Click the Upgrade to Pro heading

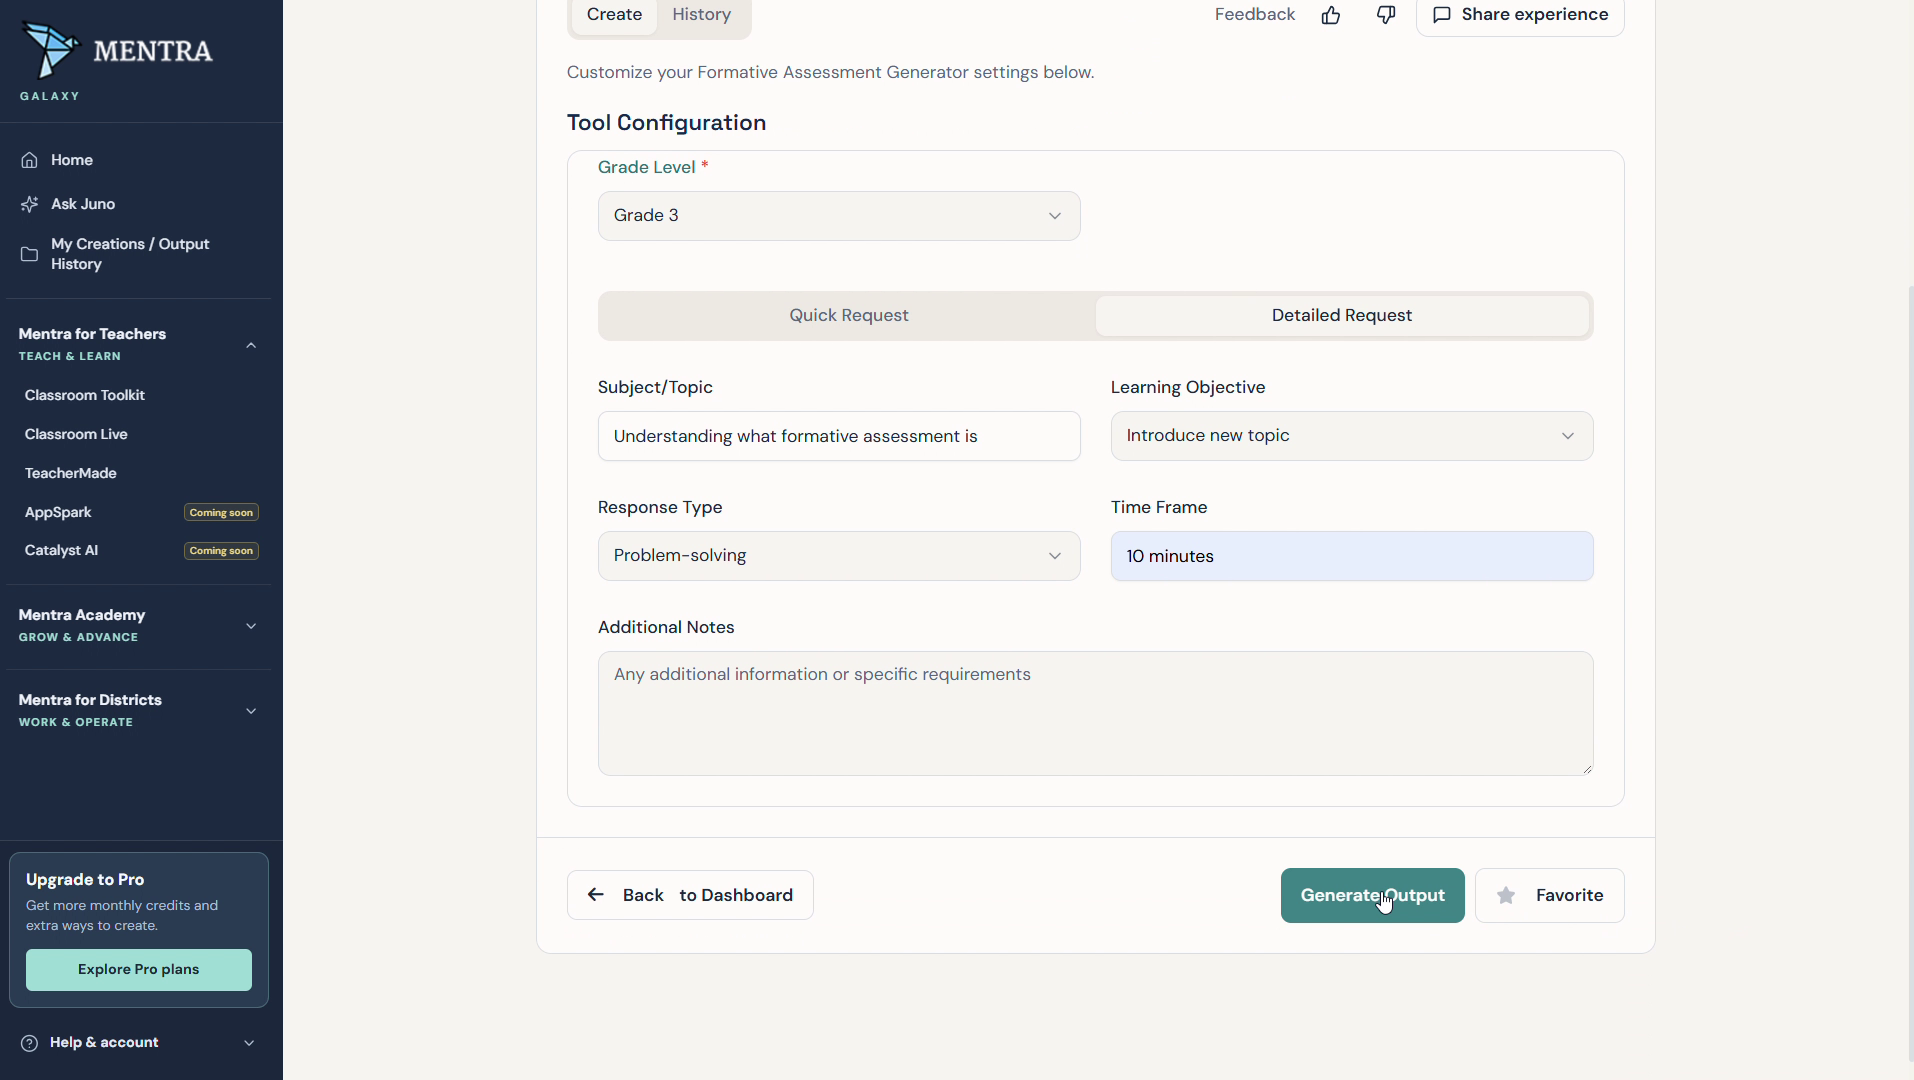click(85, 880)
